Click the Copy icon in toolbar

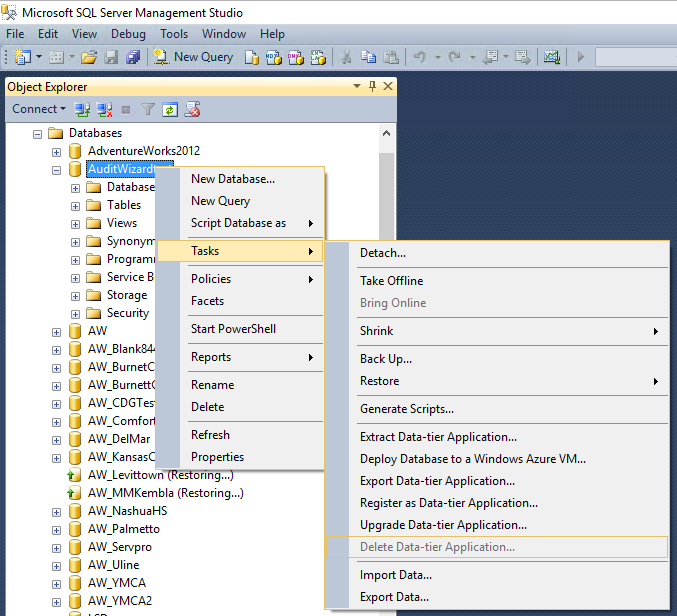point(368,57)
